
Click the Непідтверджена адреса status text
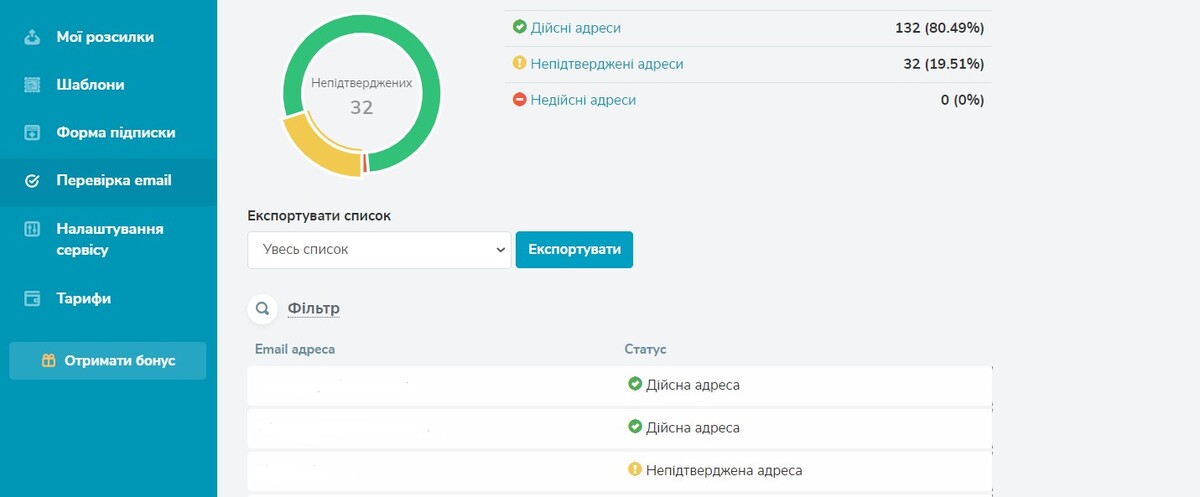point(724,470)
